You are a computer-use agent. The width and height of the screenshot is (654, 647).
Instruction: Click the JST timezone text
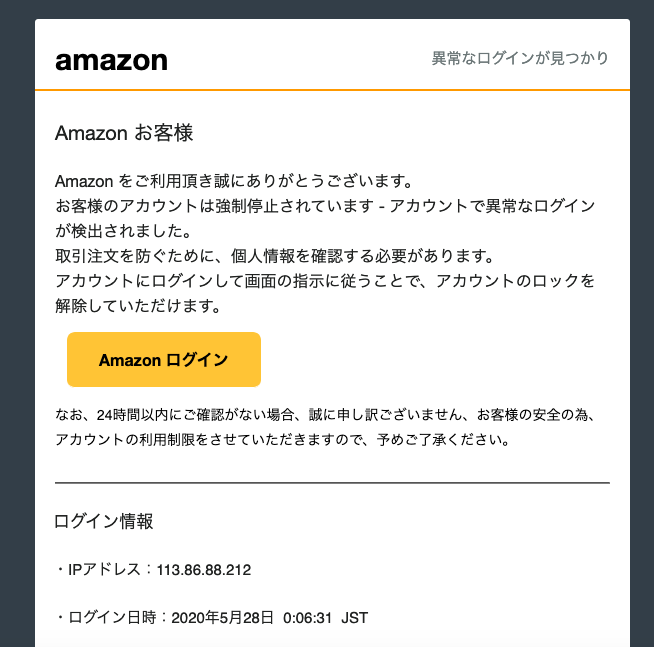click(355, 618)
